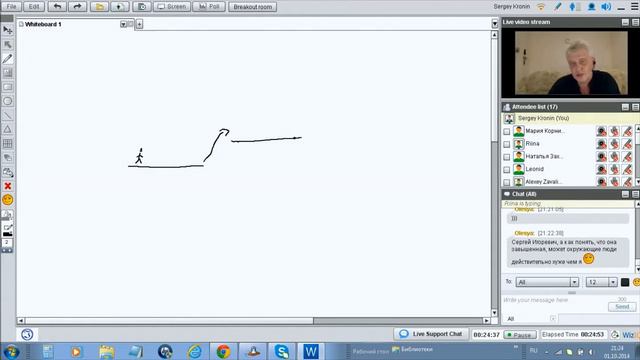Mute microphone for Мария Корни
This screenshot has height=360, width=640.
(x=614, y=131)
